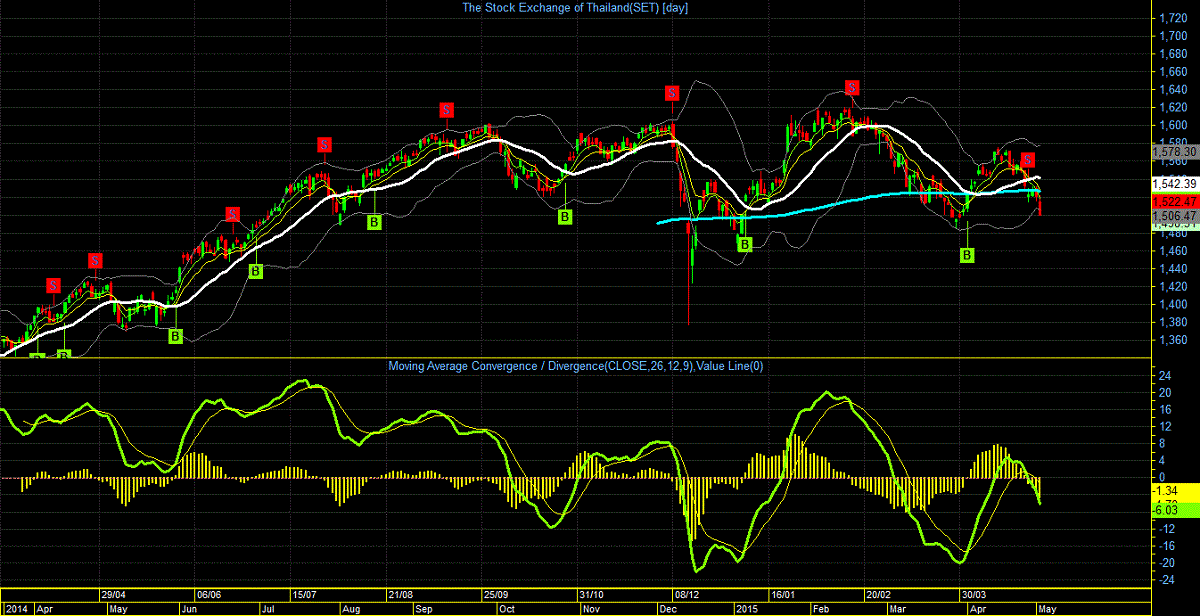Image resolution: width=1200 pixels, height=616 pixels.
Task: Select the 16/01 date label
Action: click(x=784, y=593)
